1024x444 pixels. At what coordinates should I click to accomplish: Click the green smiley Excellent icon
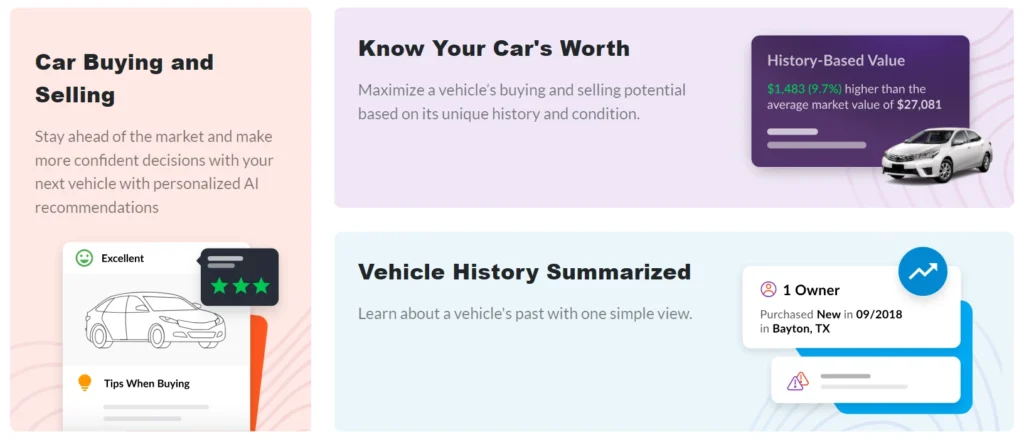point(84,258)
